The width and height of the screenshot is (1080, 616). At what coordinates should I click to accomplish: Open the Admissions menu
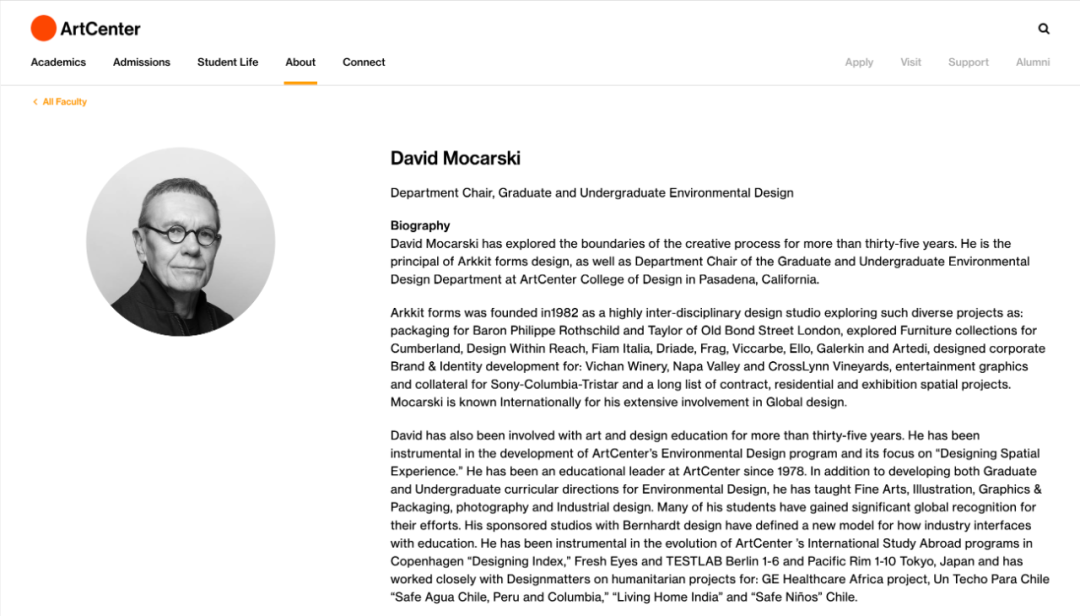(141, 62)
